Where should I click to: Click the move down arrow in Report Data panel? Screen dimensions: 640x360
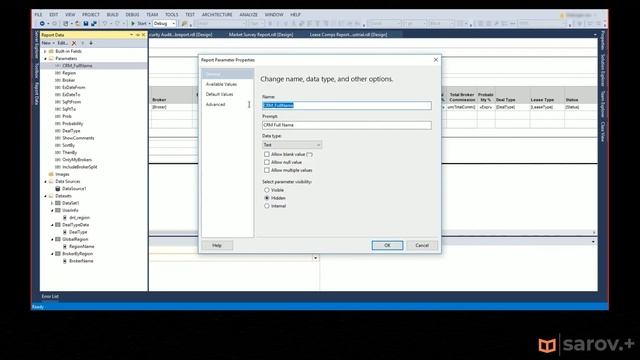coord(91,43)
